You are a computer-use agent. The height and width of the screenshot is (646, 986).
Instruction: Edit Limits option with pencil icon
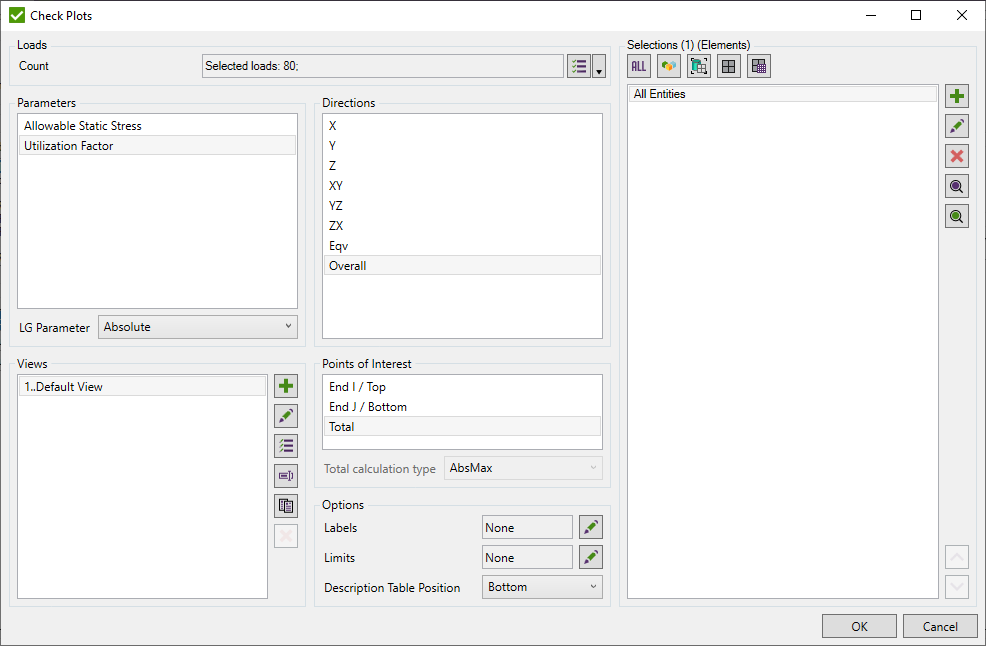click(x=591, y=557)
